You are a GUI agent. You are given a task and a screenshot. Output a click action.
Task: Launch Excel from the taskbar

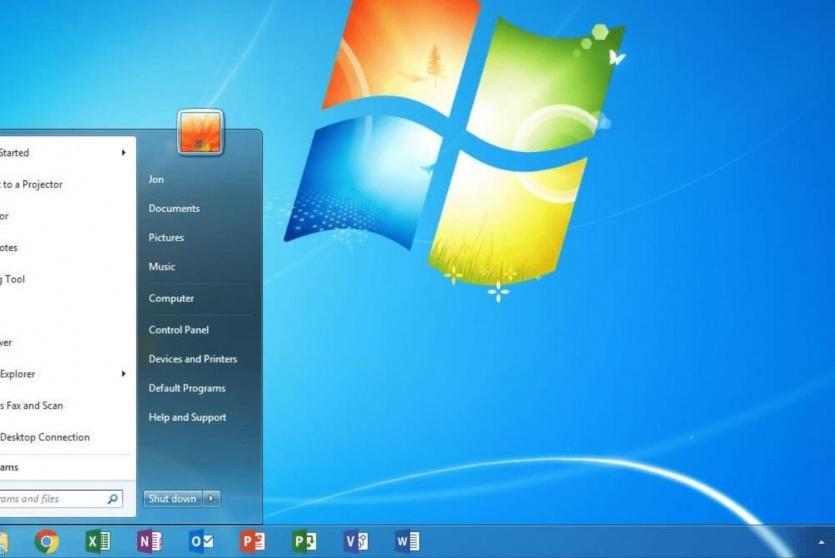tap(98, 542)
